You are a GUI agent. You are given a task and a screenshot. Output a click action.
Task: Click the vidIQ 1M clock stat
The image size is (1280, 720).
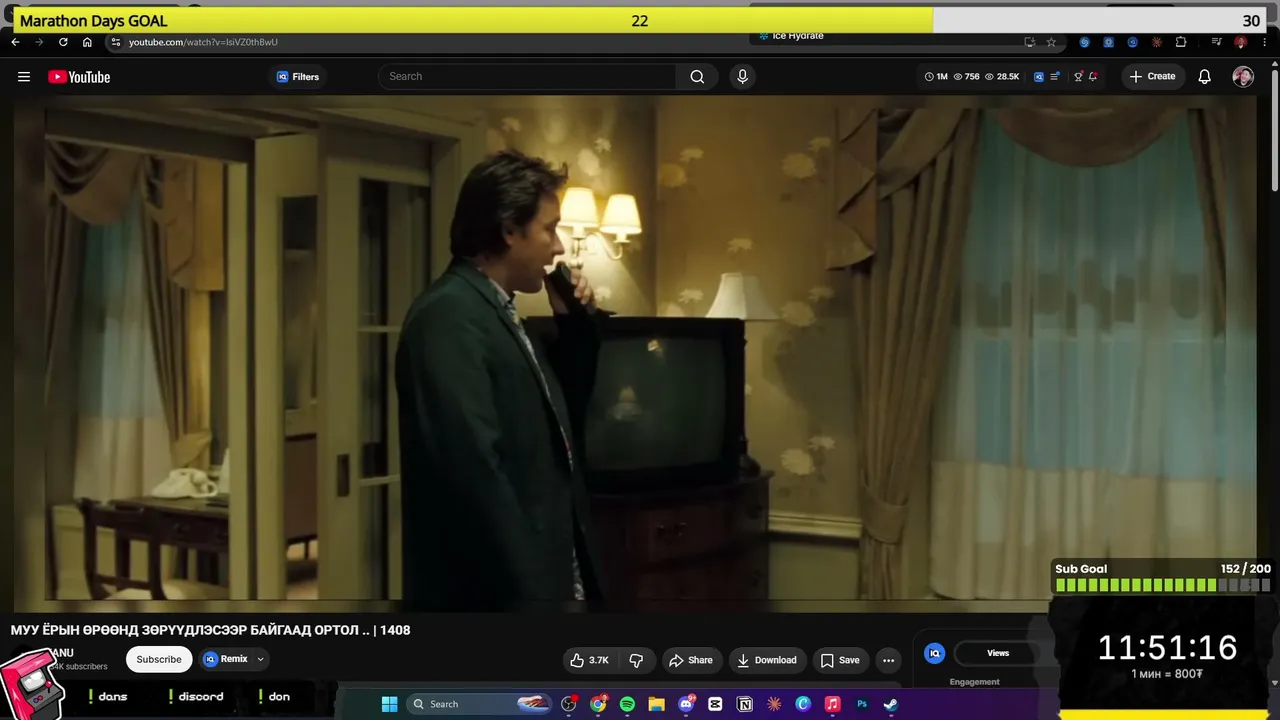pos(936,77)
